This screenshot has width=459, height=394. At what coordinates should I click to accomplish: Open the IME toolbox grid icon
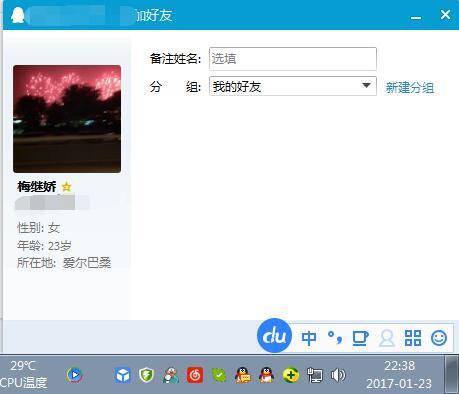tap(413, 338)
